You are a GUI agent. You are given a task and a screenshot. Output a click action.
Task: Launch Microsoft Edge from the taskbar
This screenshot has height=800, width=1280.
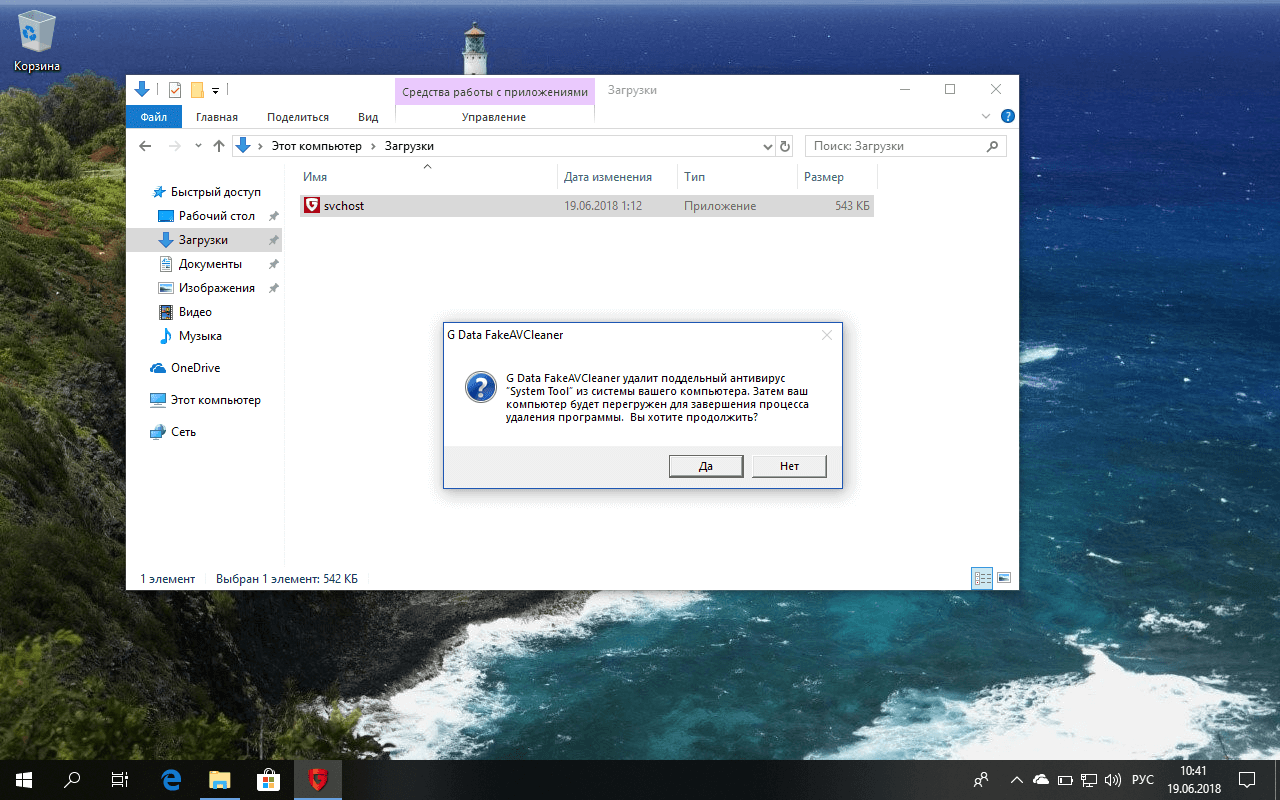tap(171, 780)
